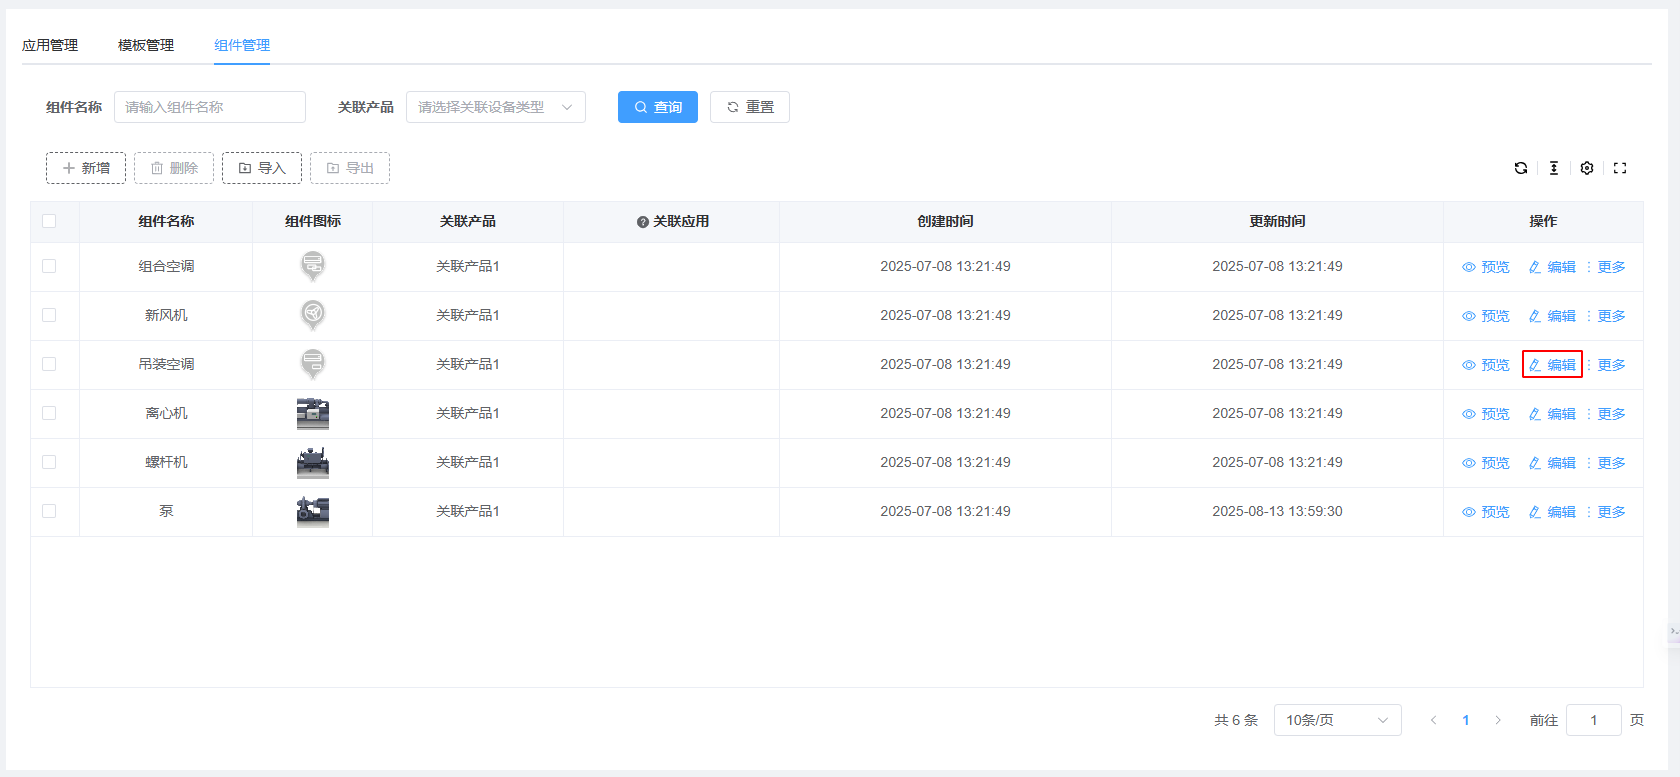Open the row density icon
The image size is (1680, 777).
1554,168
